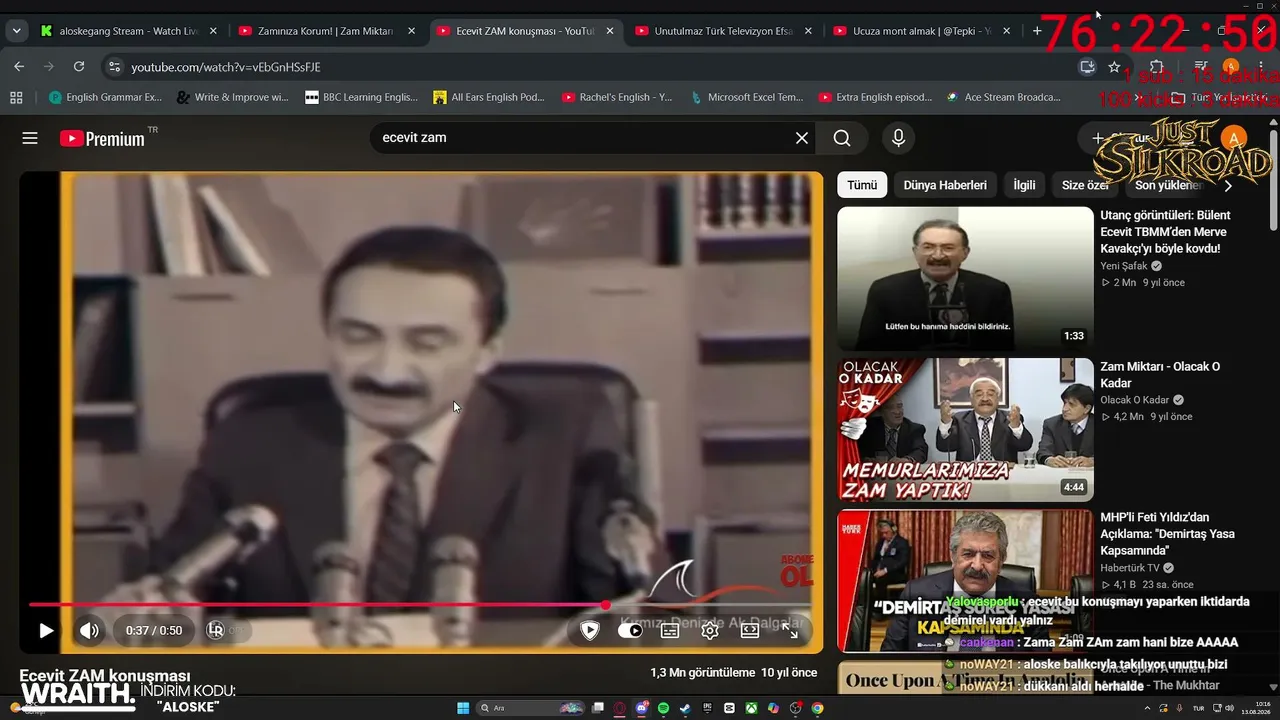
Task: Open the 'Utanç görüntüleri' video title link
Action: coord(1165,232)
